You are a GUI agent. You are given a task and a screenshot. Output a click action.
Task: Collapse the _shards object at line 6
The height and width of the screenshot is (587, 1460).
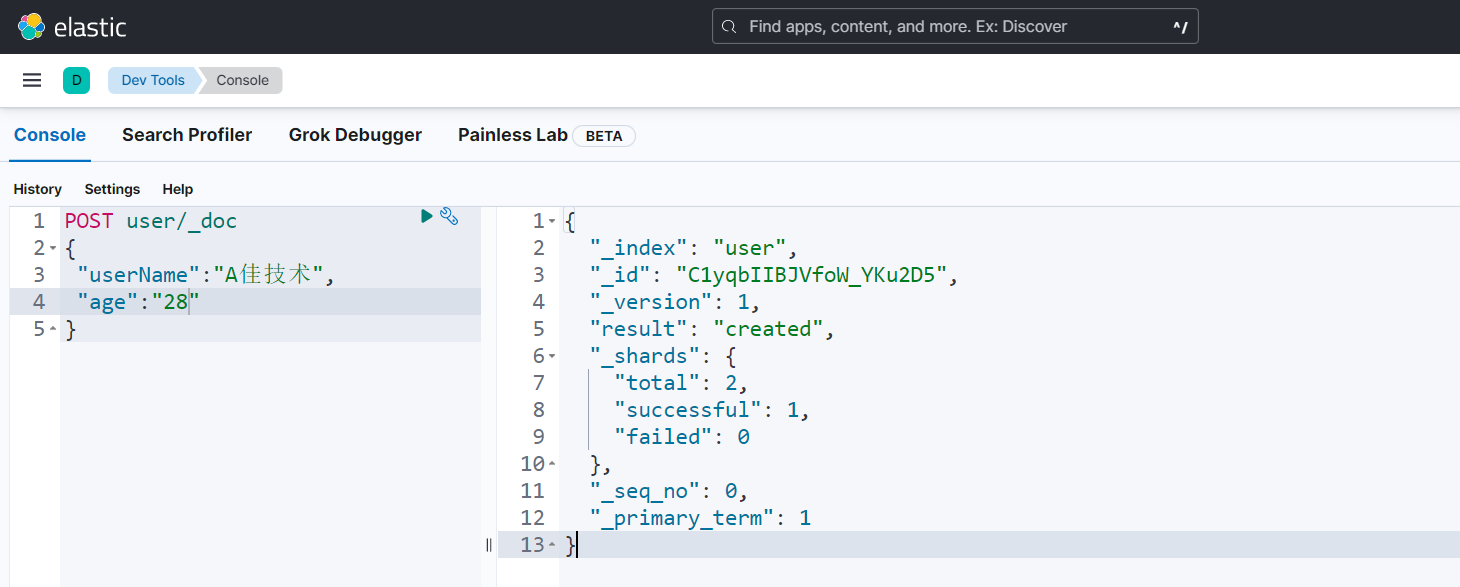(552, 356)
